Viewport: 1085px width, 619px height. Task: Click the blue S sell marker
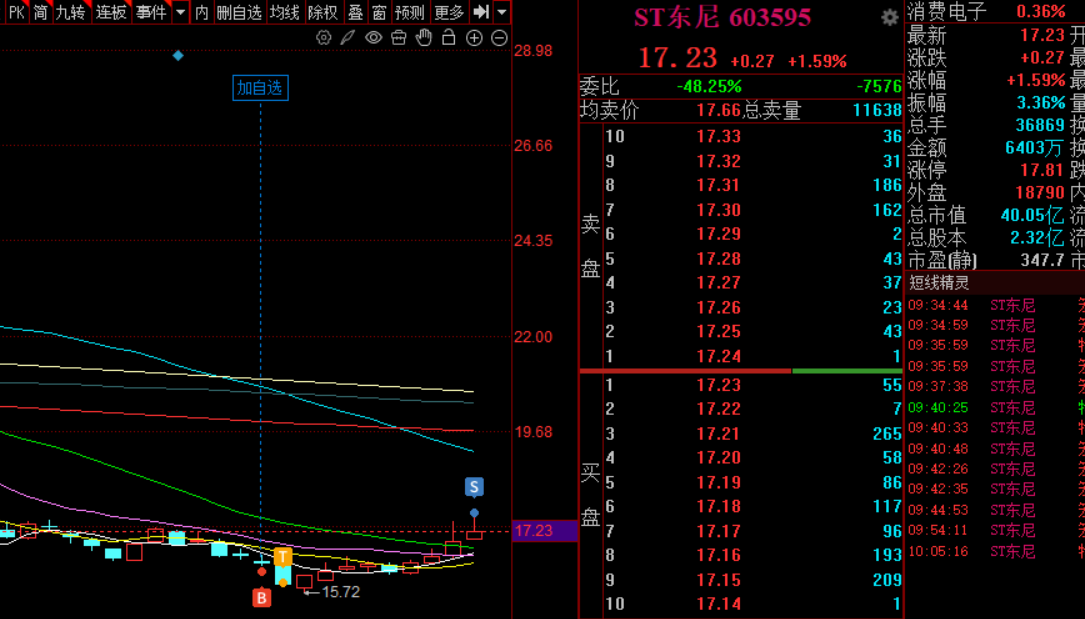474,487
